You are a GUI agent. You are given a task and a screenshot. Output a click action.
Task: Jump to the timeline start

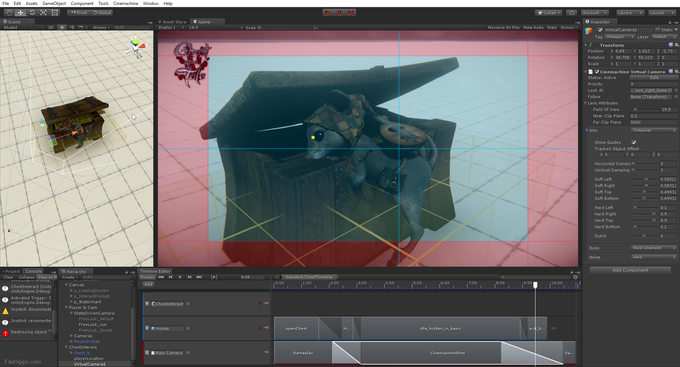161,277
